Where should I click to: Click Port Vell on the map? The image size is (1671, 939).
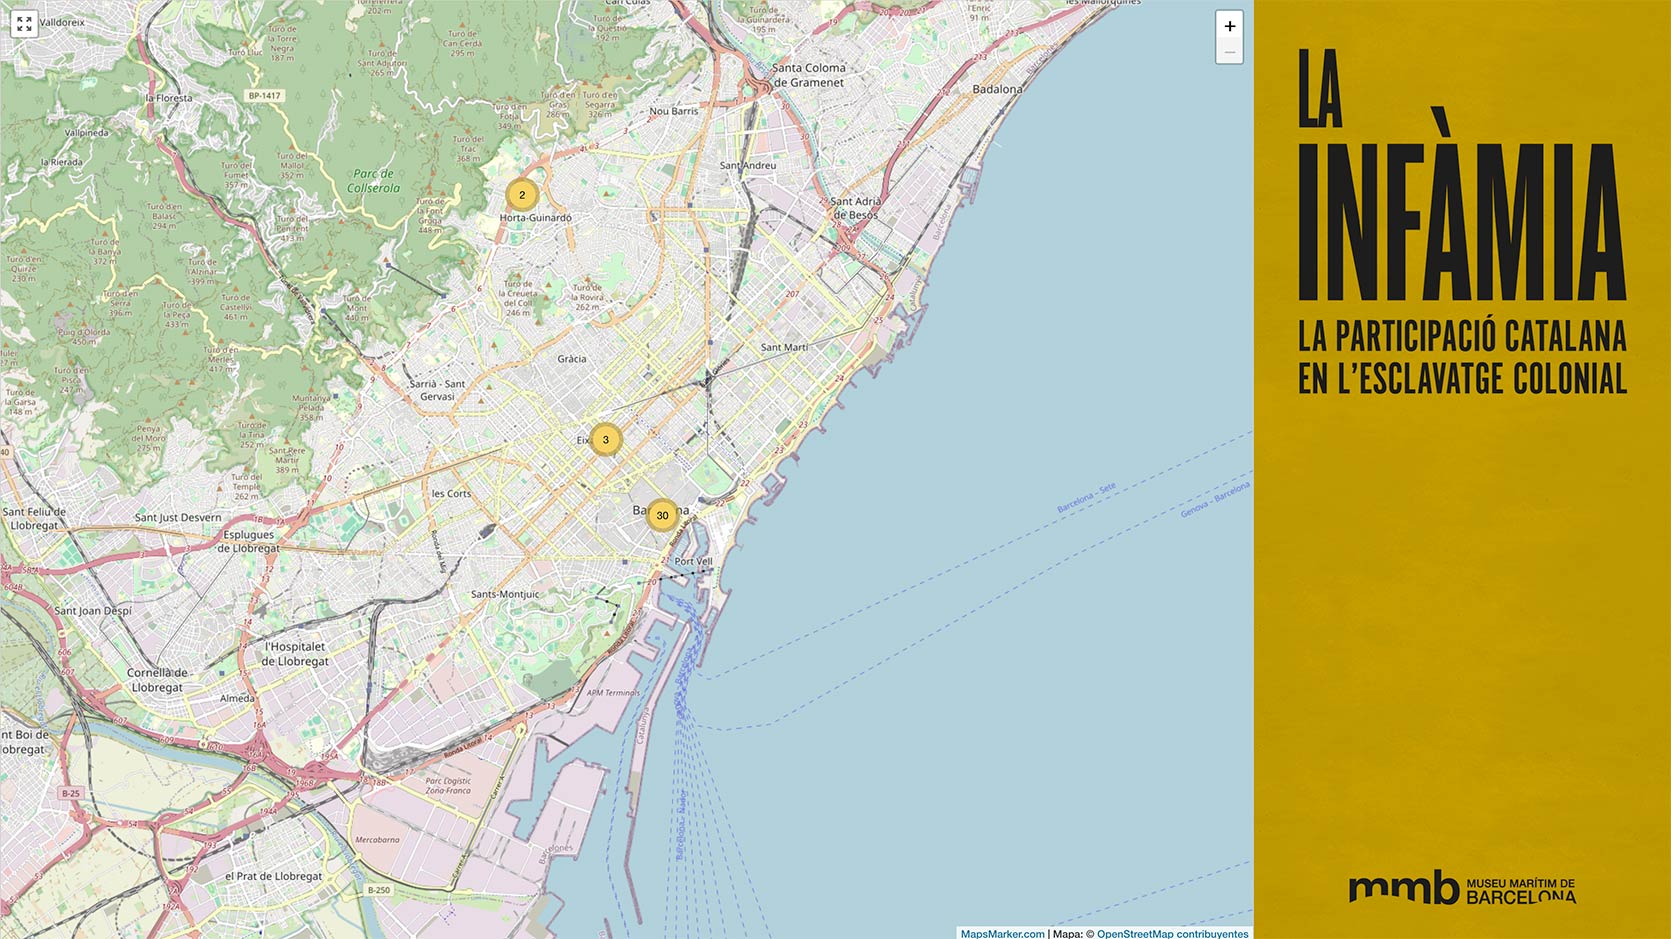pyautogui.click(x=693, y=561)
